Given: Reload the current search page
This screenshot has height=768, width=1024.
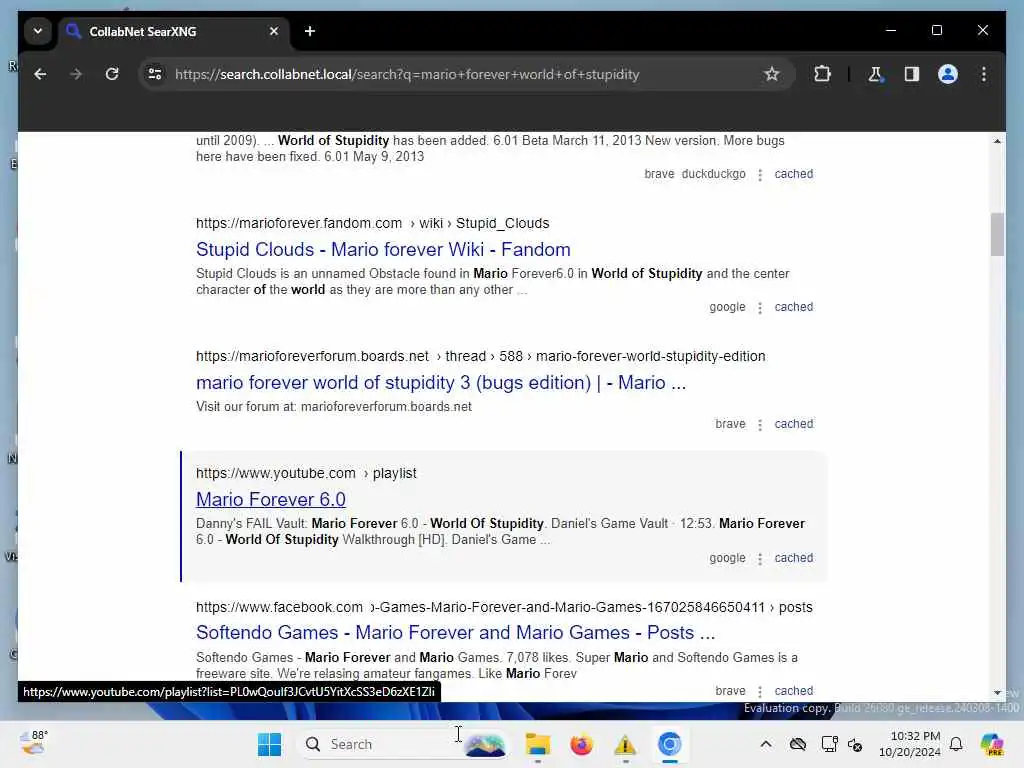Looking at the screenshot, I should (x=112, y=74).
